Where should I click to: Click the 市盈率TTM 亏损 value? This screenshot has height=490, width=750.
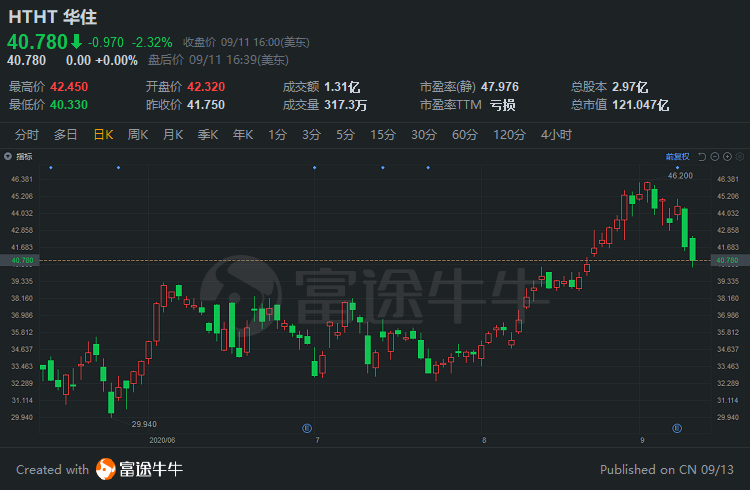pyautogui.click(x=502, y=105)
